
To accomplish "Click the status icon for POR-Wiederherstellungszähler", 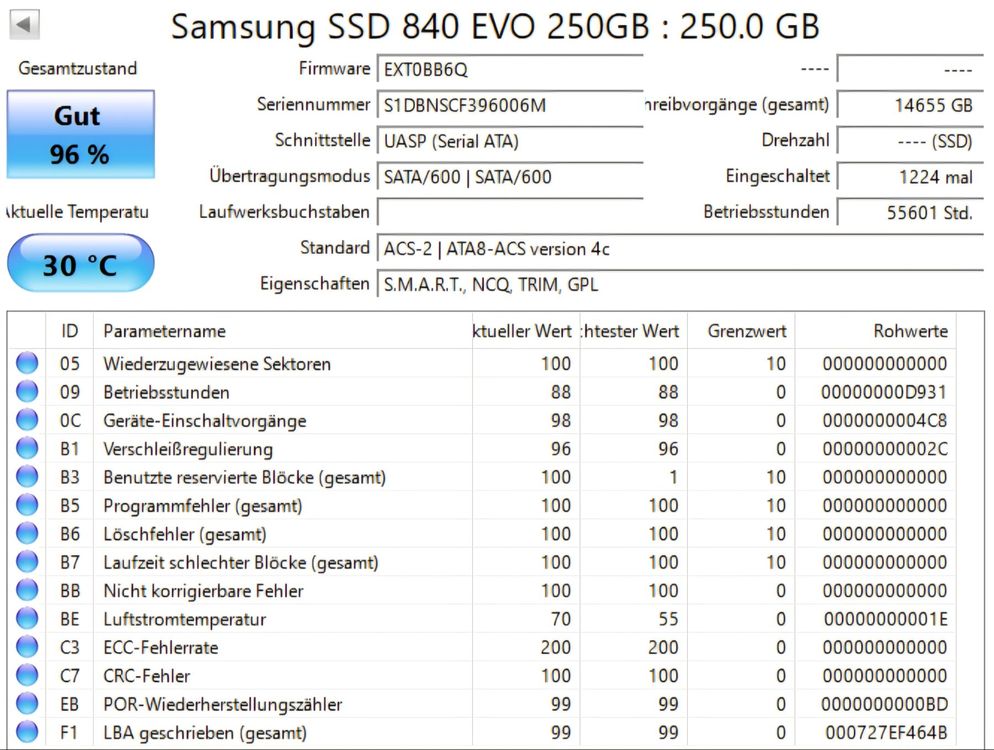I will point(27,704).
